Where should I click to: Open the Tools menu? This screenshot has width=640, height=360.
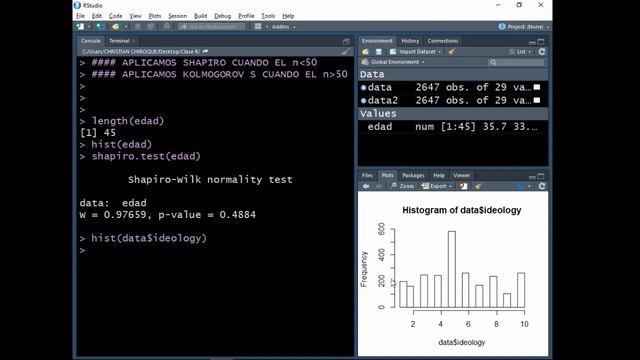268,16
